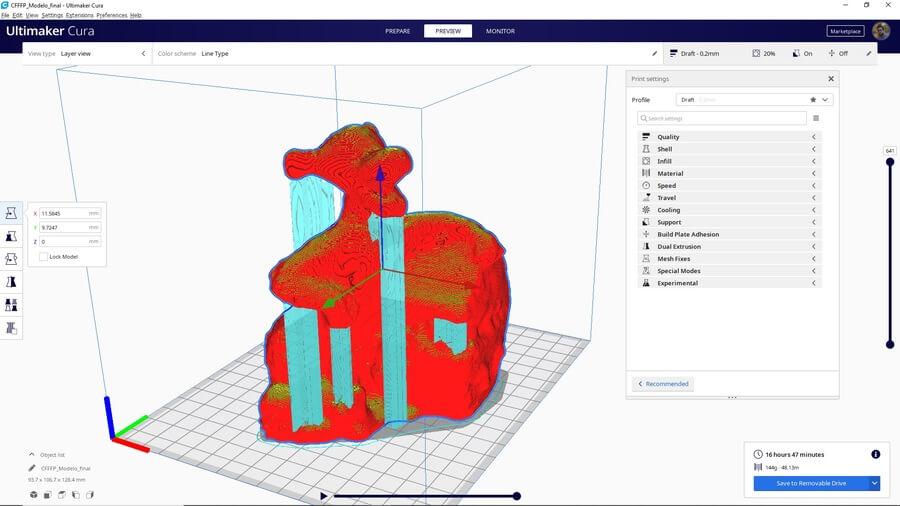Click the Special Modes icon
Image resolution: width=900 pixels, height=506 pixels.
coord(646,271)
